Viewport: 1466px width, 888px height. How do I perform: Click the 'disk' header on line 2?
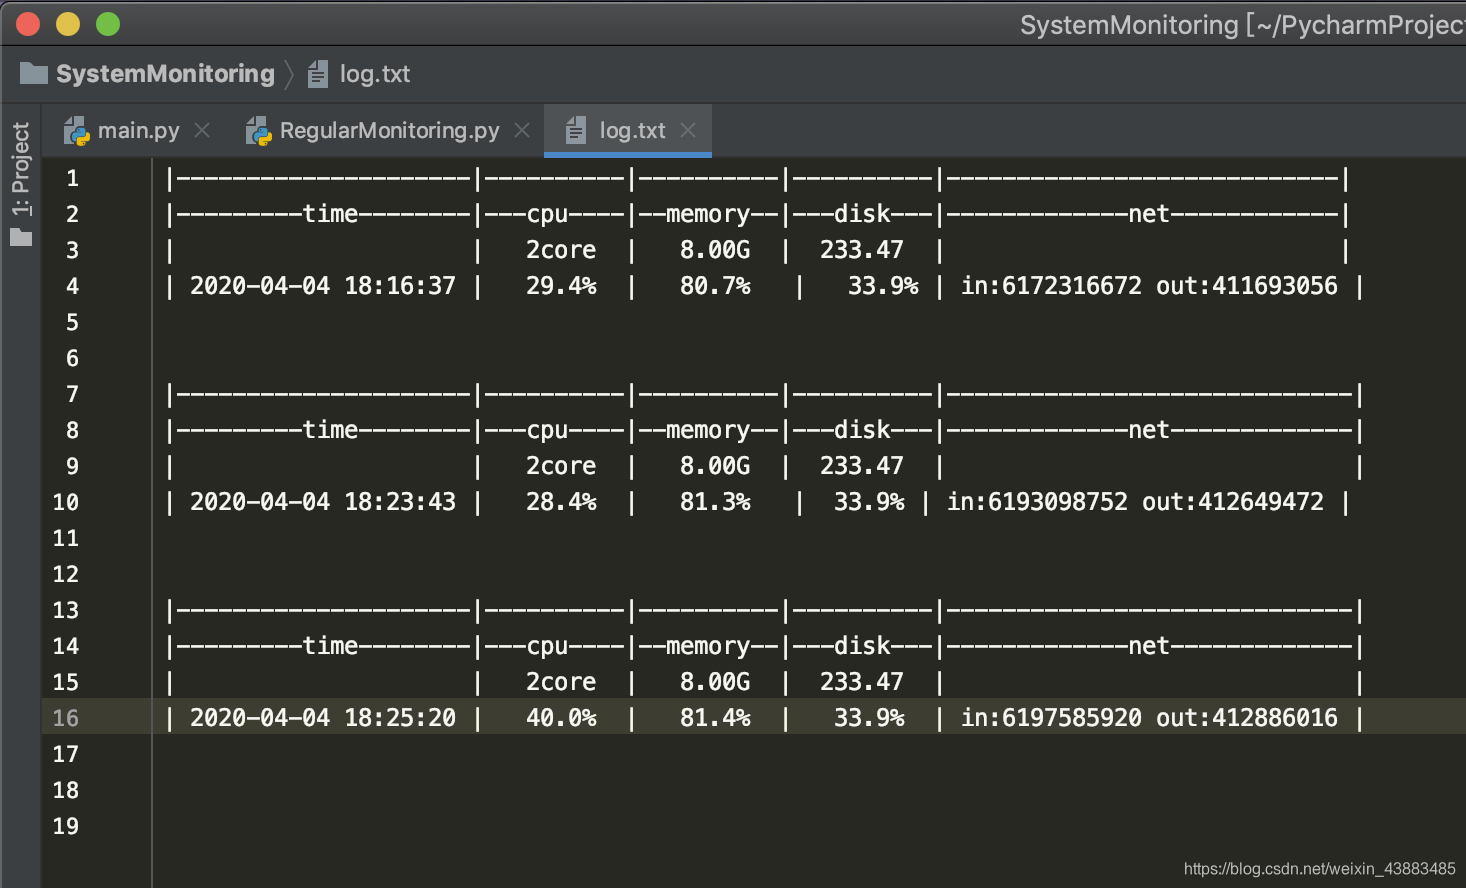pyautogui.click(x=862, y=214)
